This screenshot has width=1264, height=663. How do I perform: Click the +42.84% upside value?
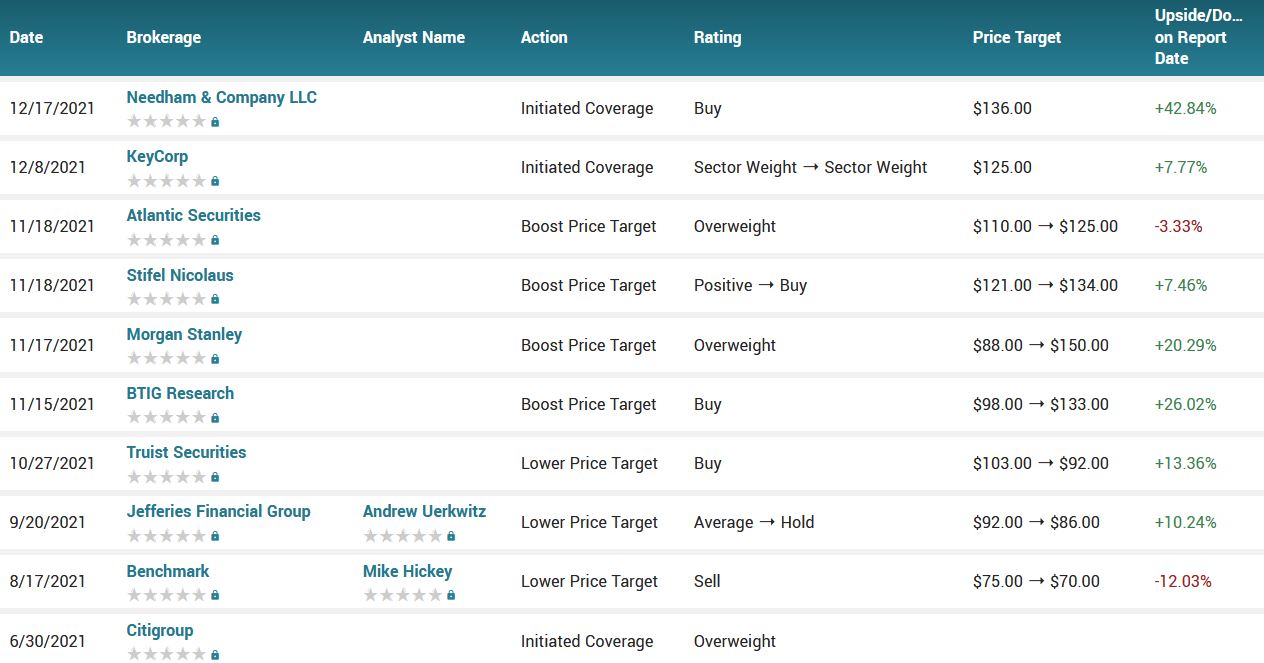tap(1185, 108)
